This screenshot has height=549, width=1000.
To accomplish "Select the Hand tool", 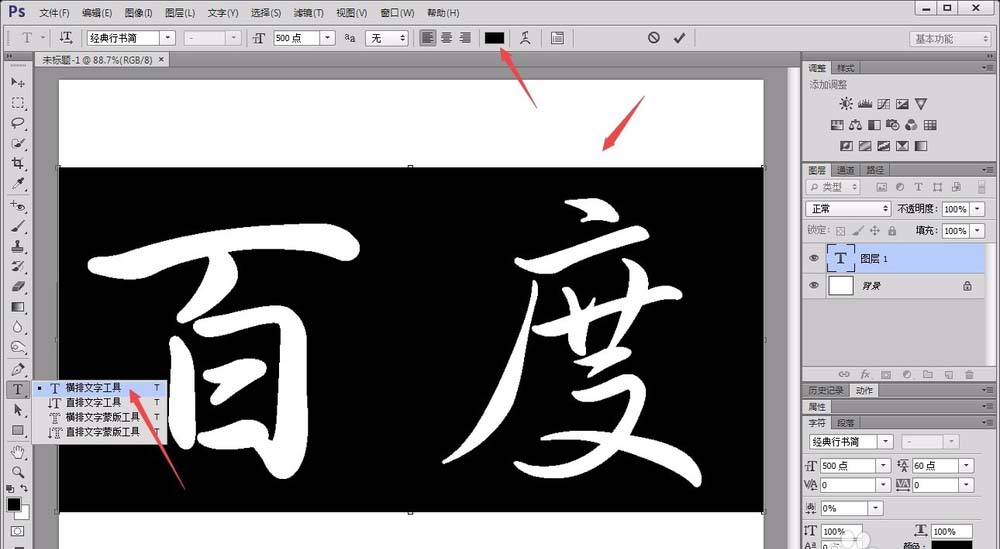I will tap(17, 452).
